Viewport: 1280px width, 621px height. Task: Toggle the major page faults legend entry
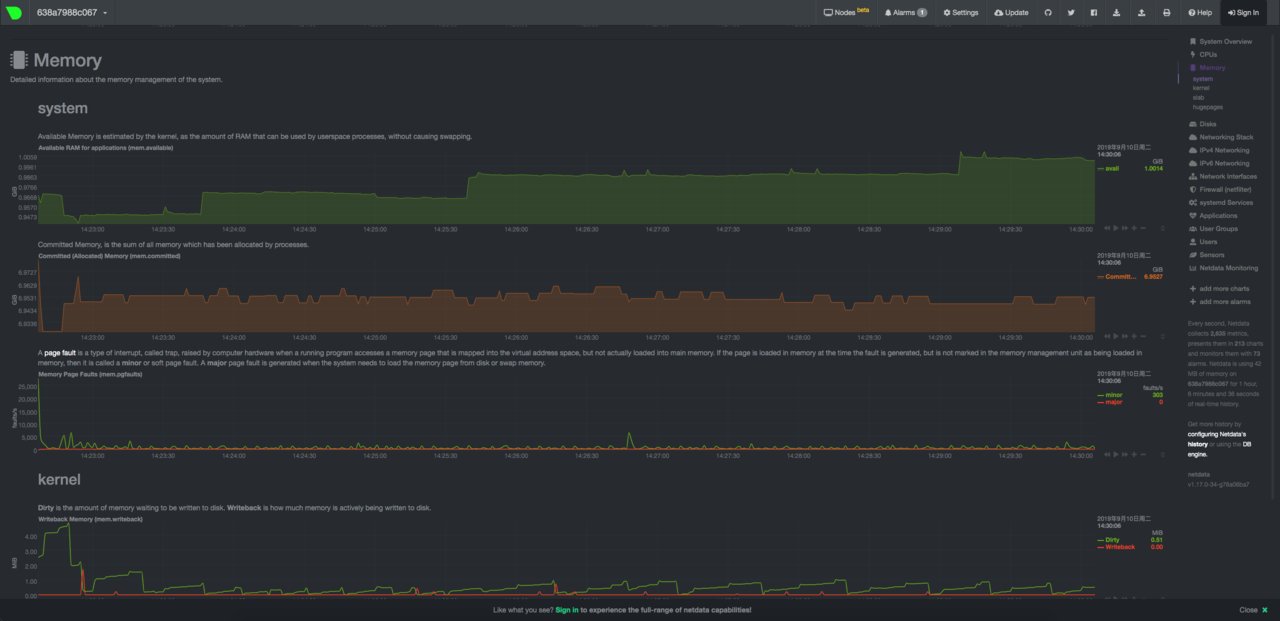tap(1113, 402)
